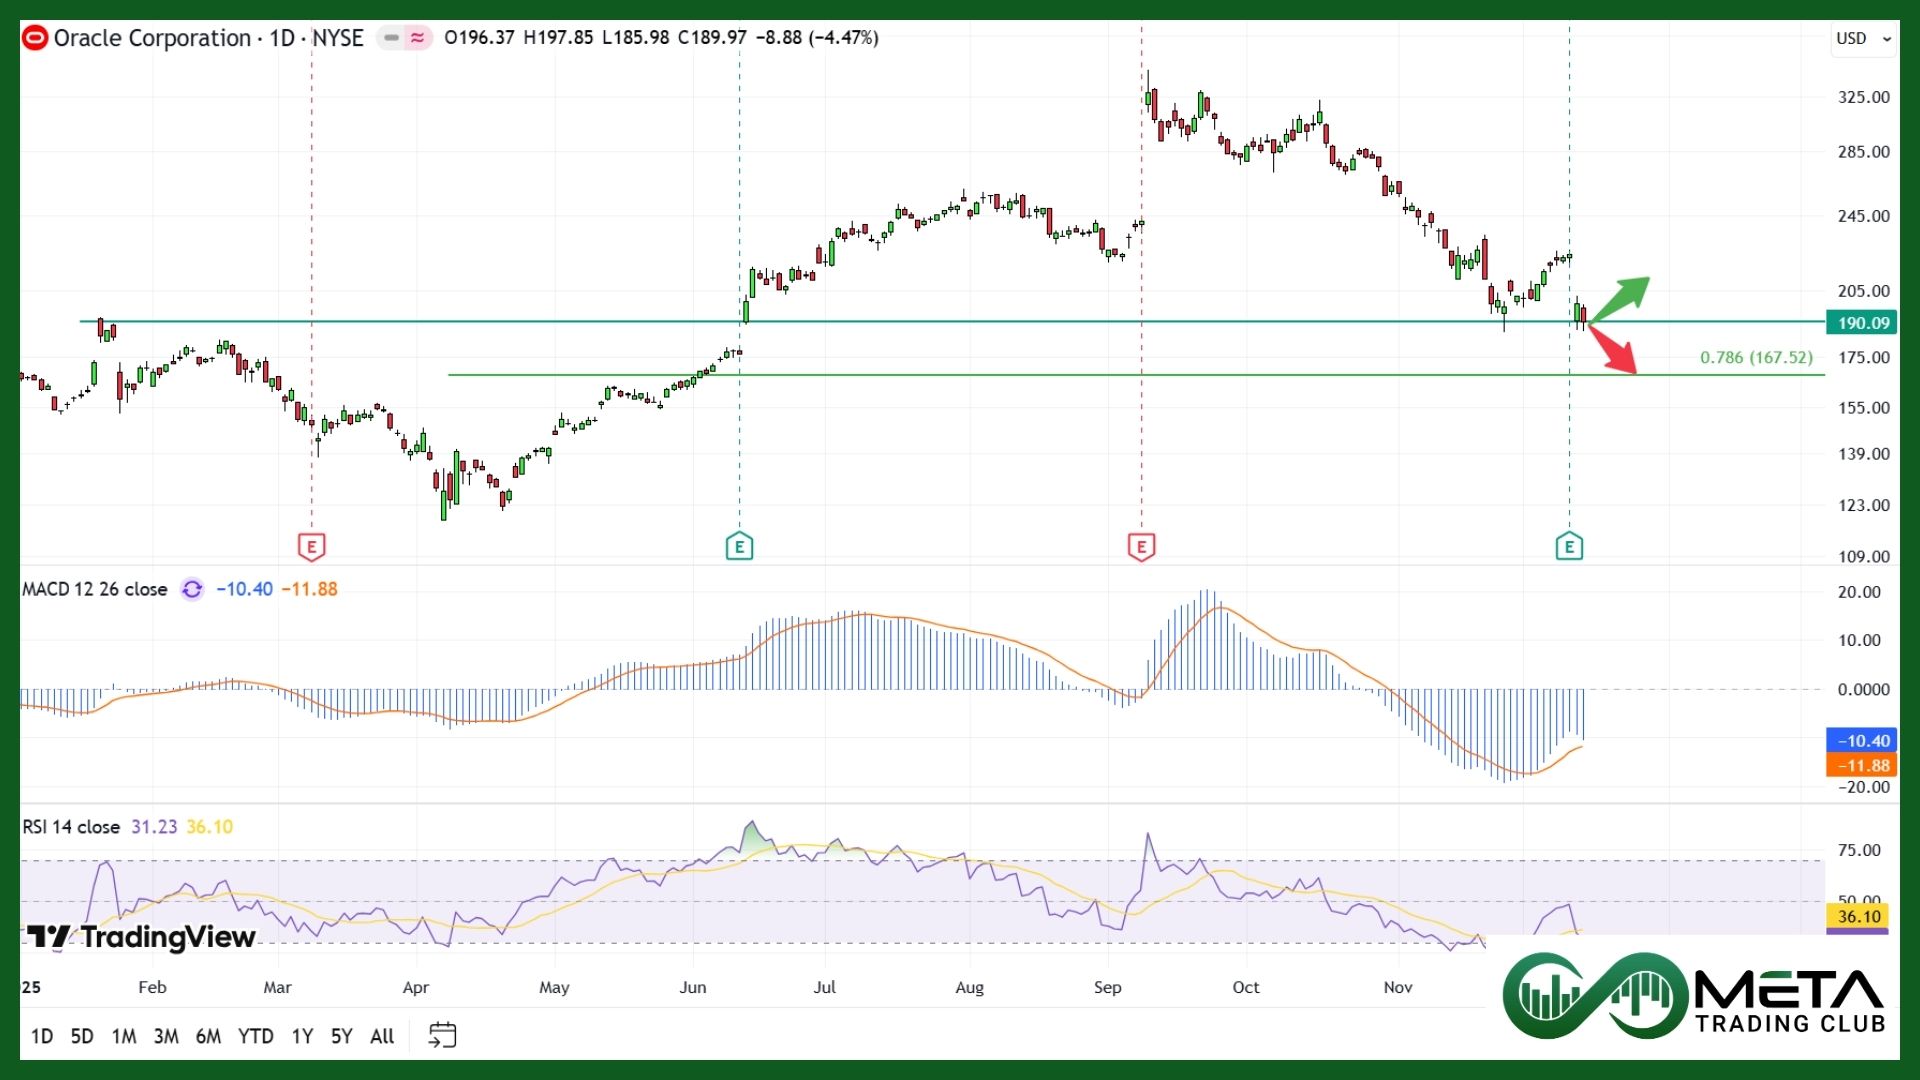Click the 190.09 price label on the axis

pyautogui.click(x=1862, y=323)
